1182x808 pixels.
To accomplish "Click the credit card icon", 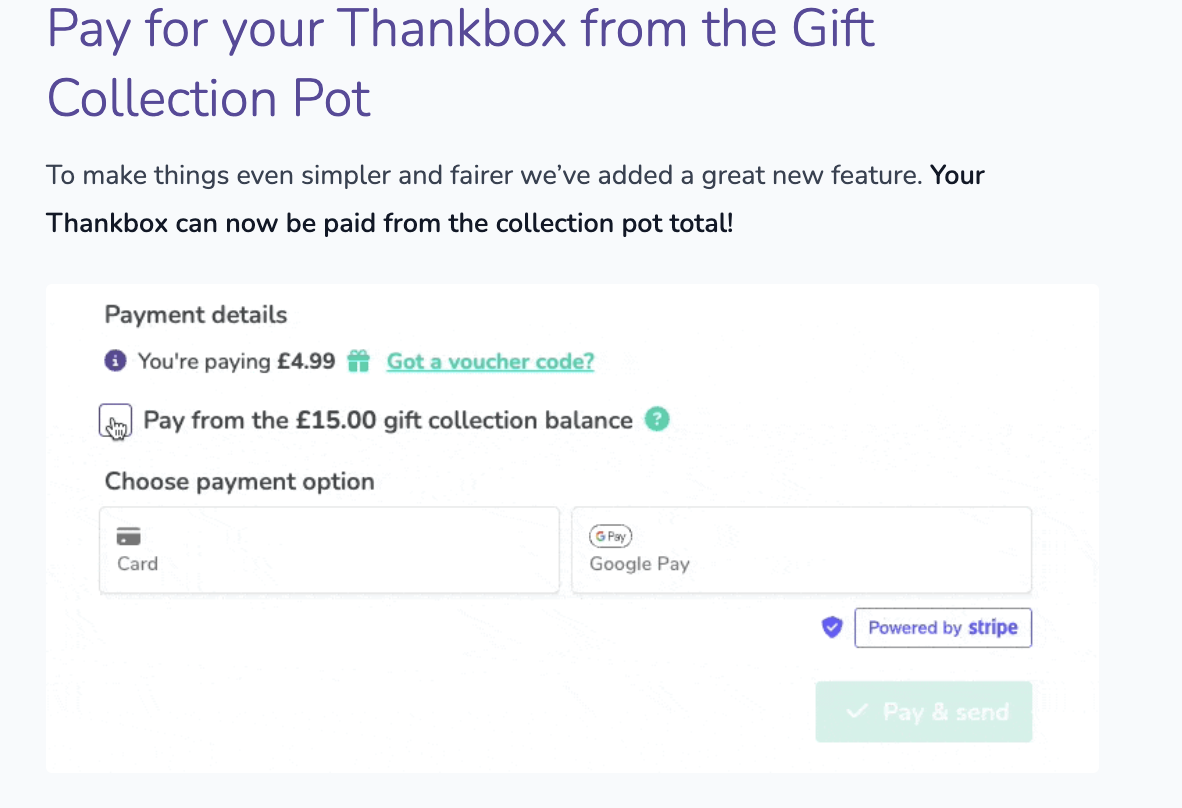I will 129,537.
